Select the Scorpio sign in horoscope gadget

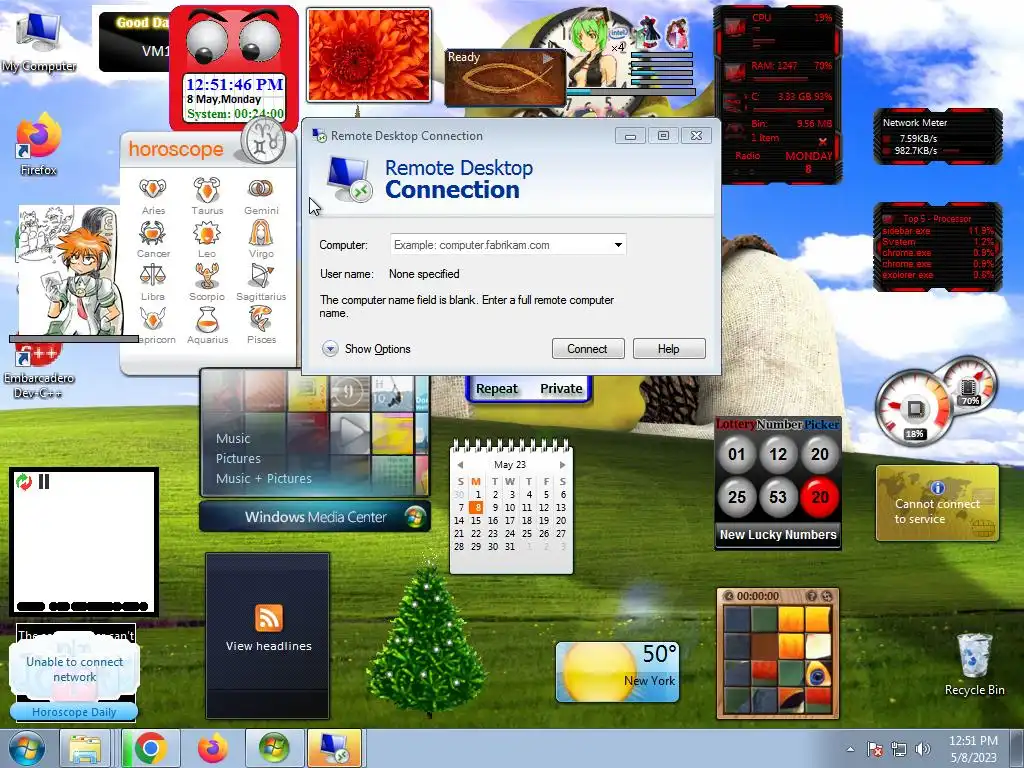(207, 282)
